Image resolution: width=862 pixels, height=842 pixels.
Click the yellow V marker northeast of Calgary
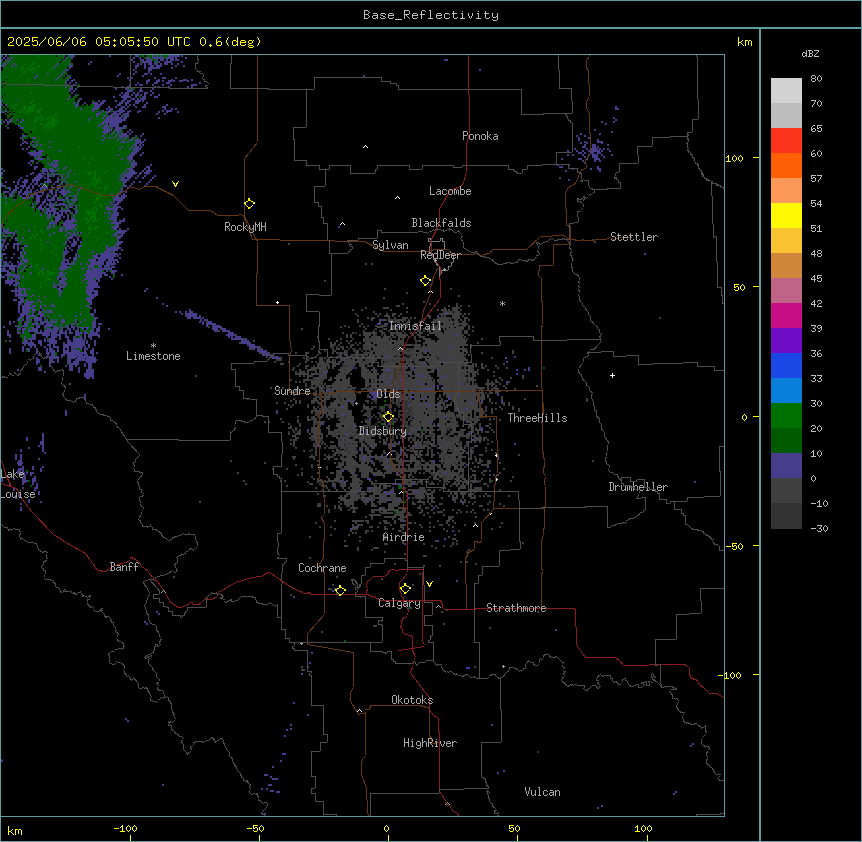click(429, 584)
